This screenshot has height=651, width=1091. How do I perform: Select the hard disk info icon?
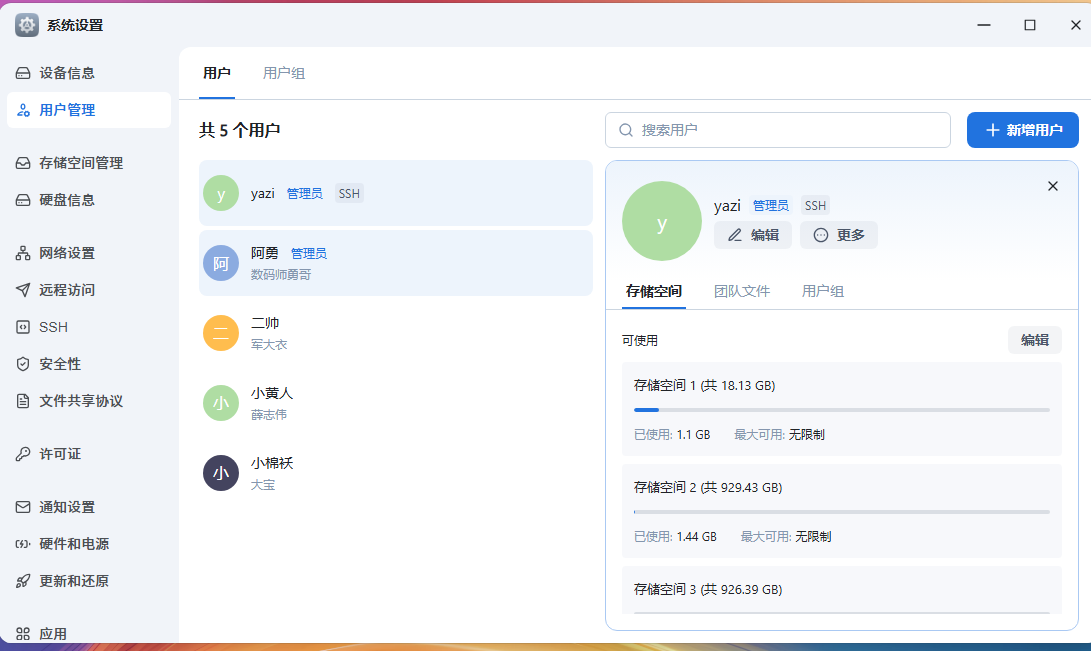pyautogui.click(x=23, y=200)
